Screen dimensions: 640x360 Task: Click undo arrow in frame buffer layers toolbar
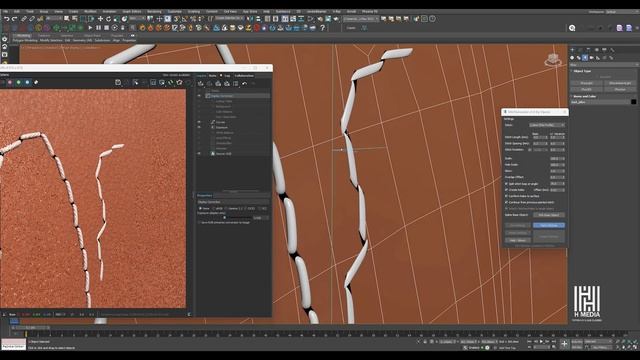244,84
